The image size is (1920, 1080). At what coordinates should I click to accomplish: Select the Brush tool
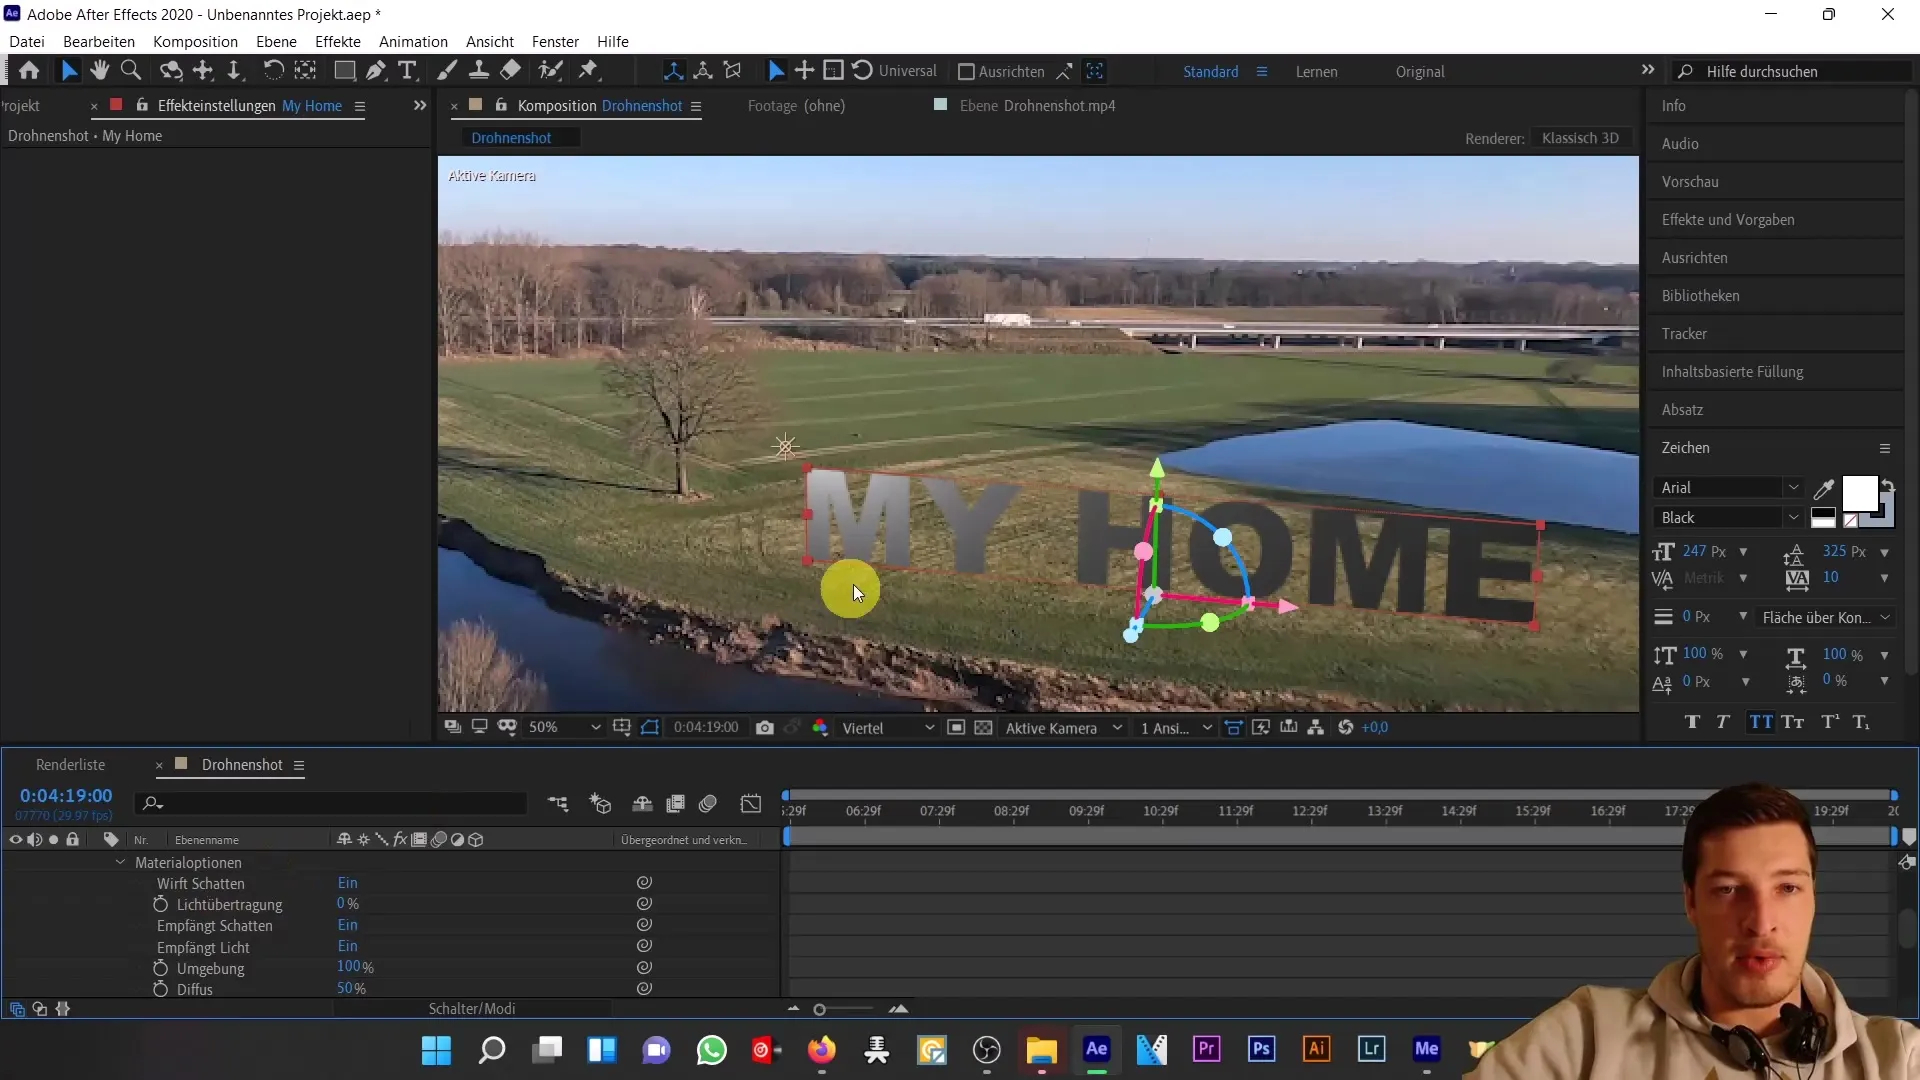447,71
